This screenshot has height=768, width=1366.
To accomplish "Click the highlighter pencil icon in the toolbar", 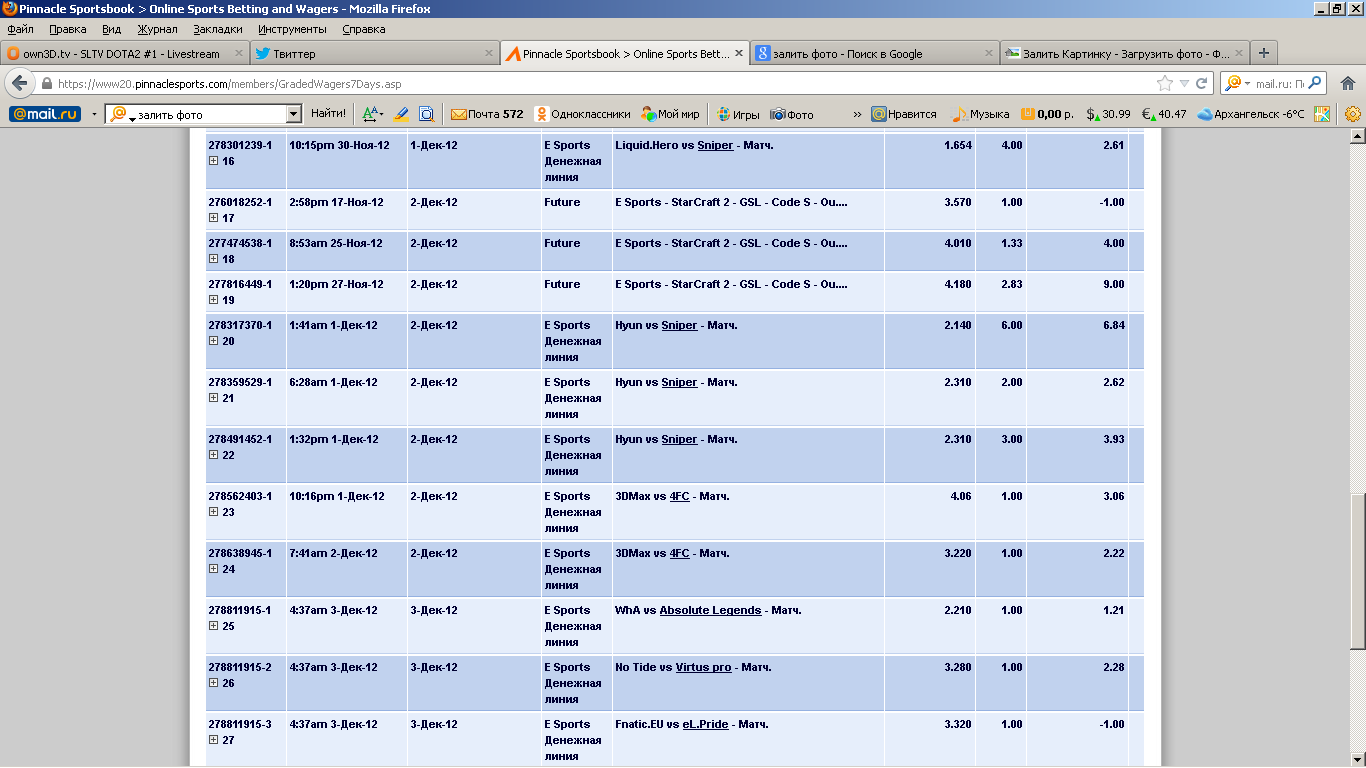I will [x=402, y=114].
